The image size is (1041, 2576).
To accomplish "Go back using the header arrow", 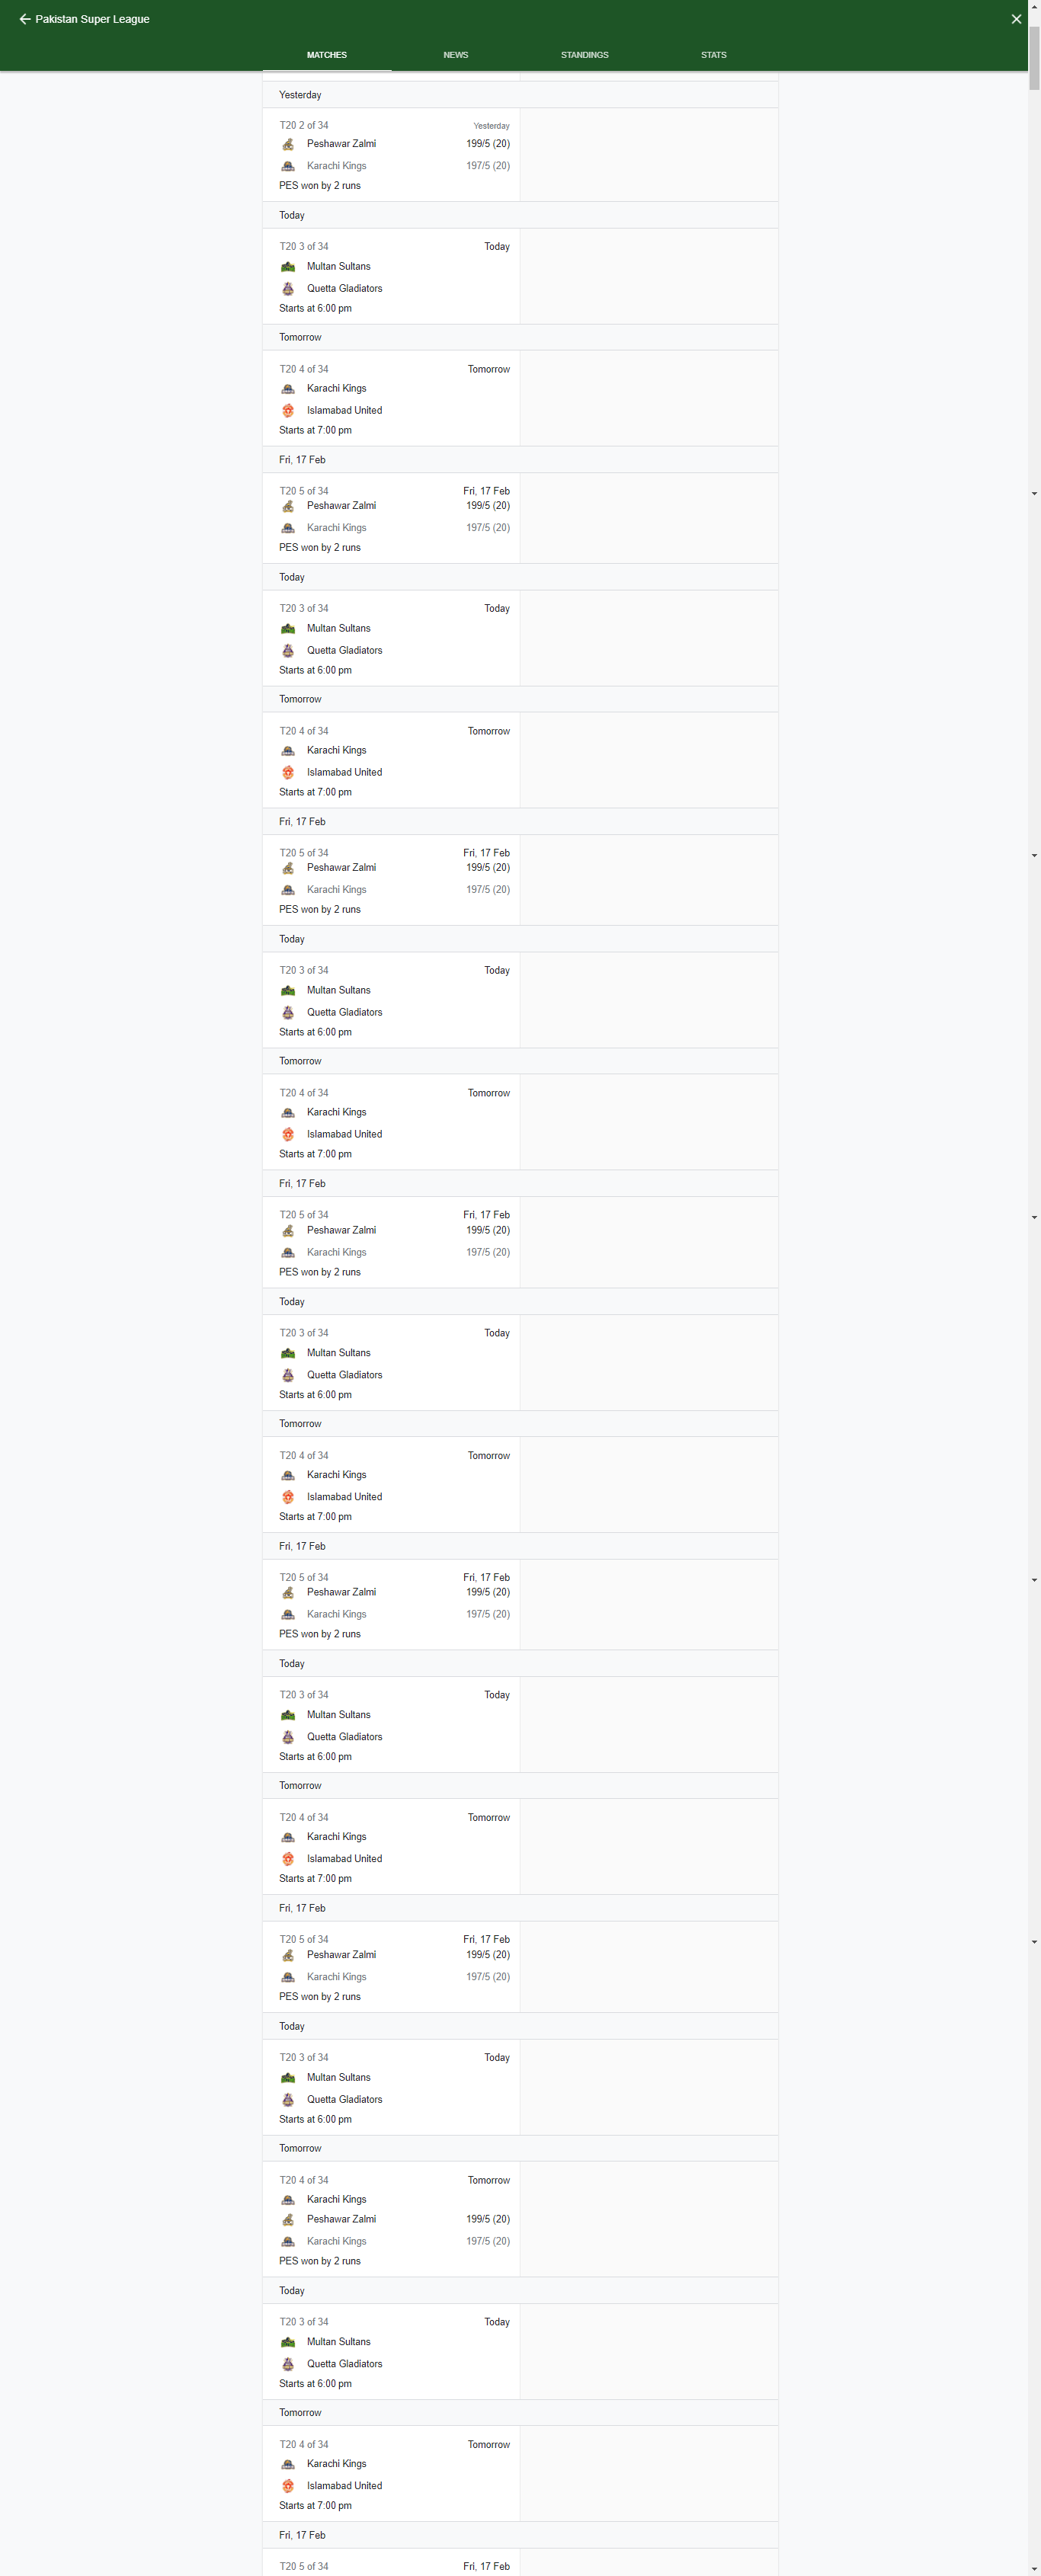I will tap(25, 19).
